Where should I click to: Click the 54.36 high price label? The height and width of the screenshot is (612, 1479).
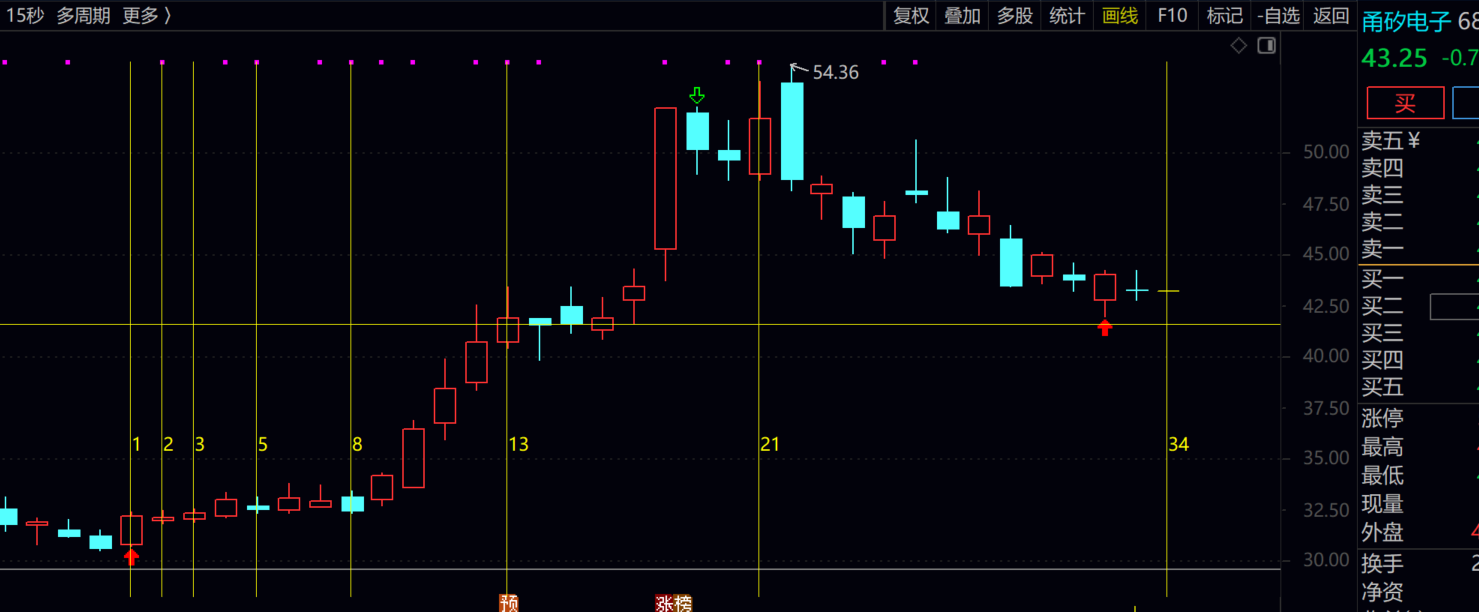pos(835,73)
